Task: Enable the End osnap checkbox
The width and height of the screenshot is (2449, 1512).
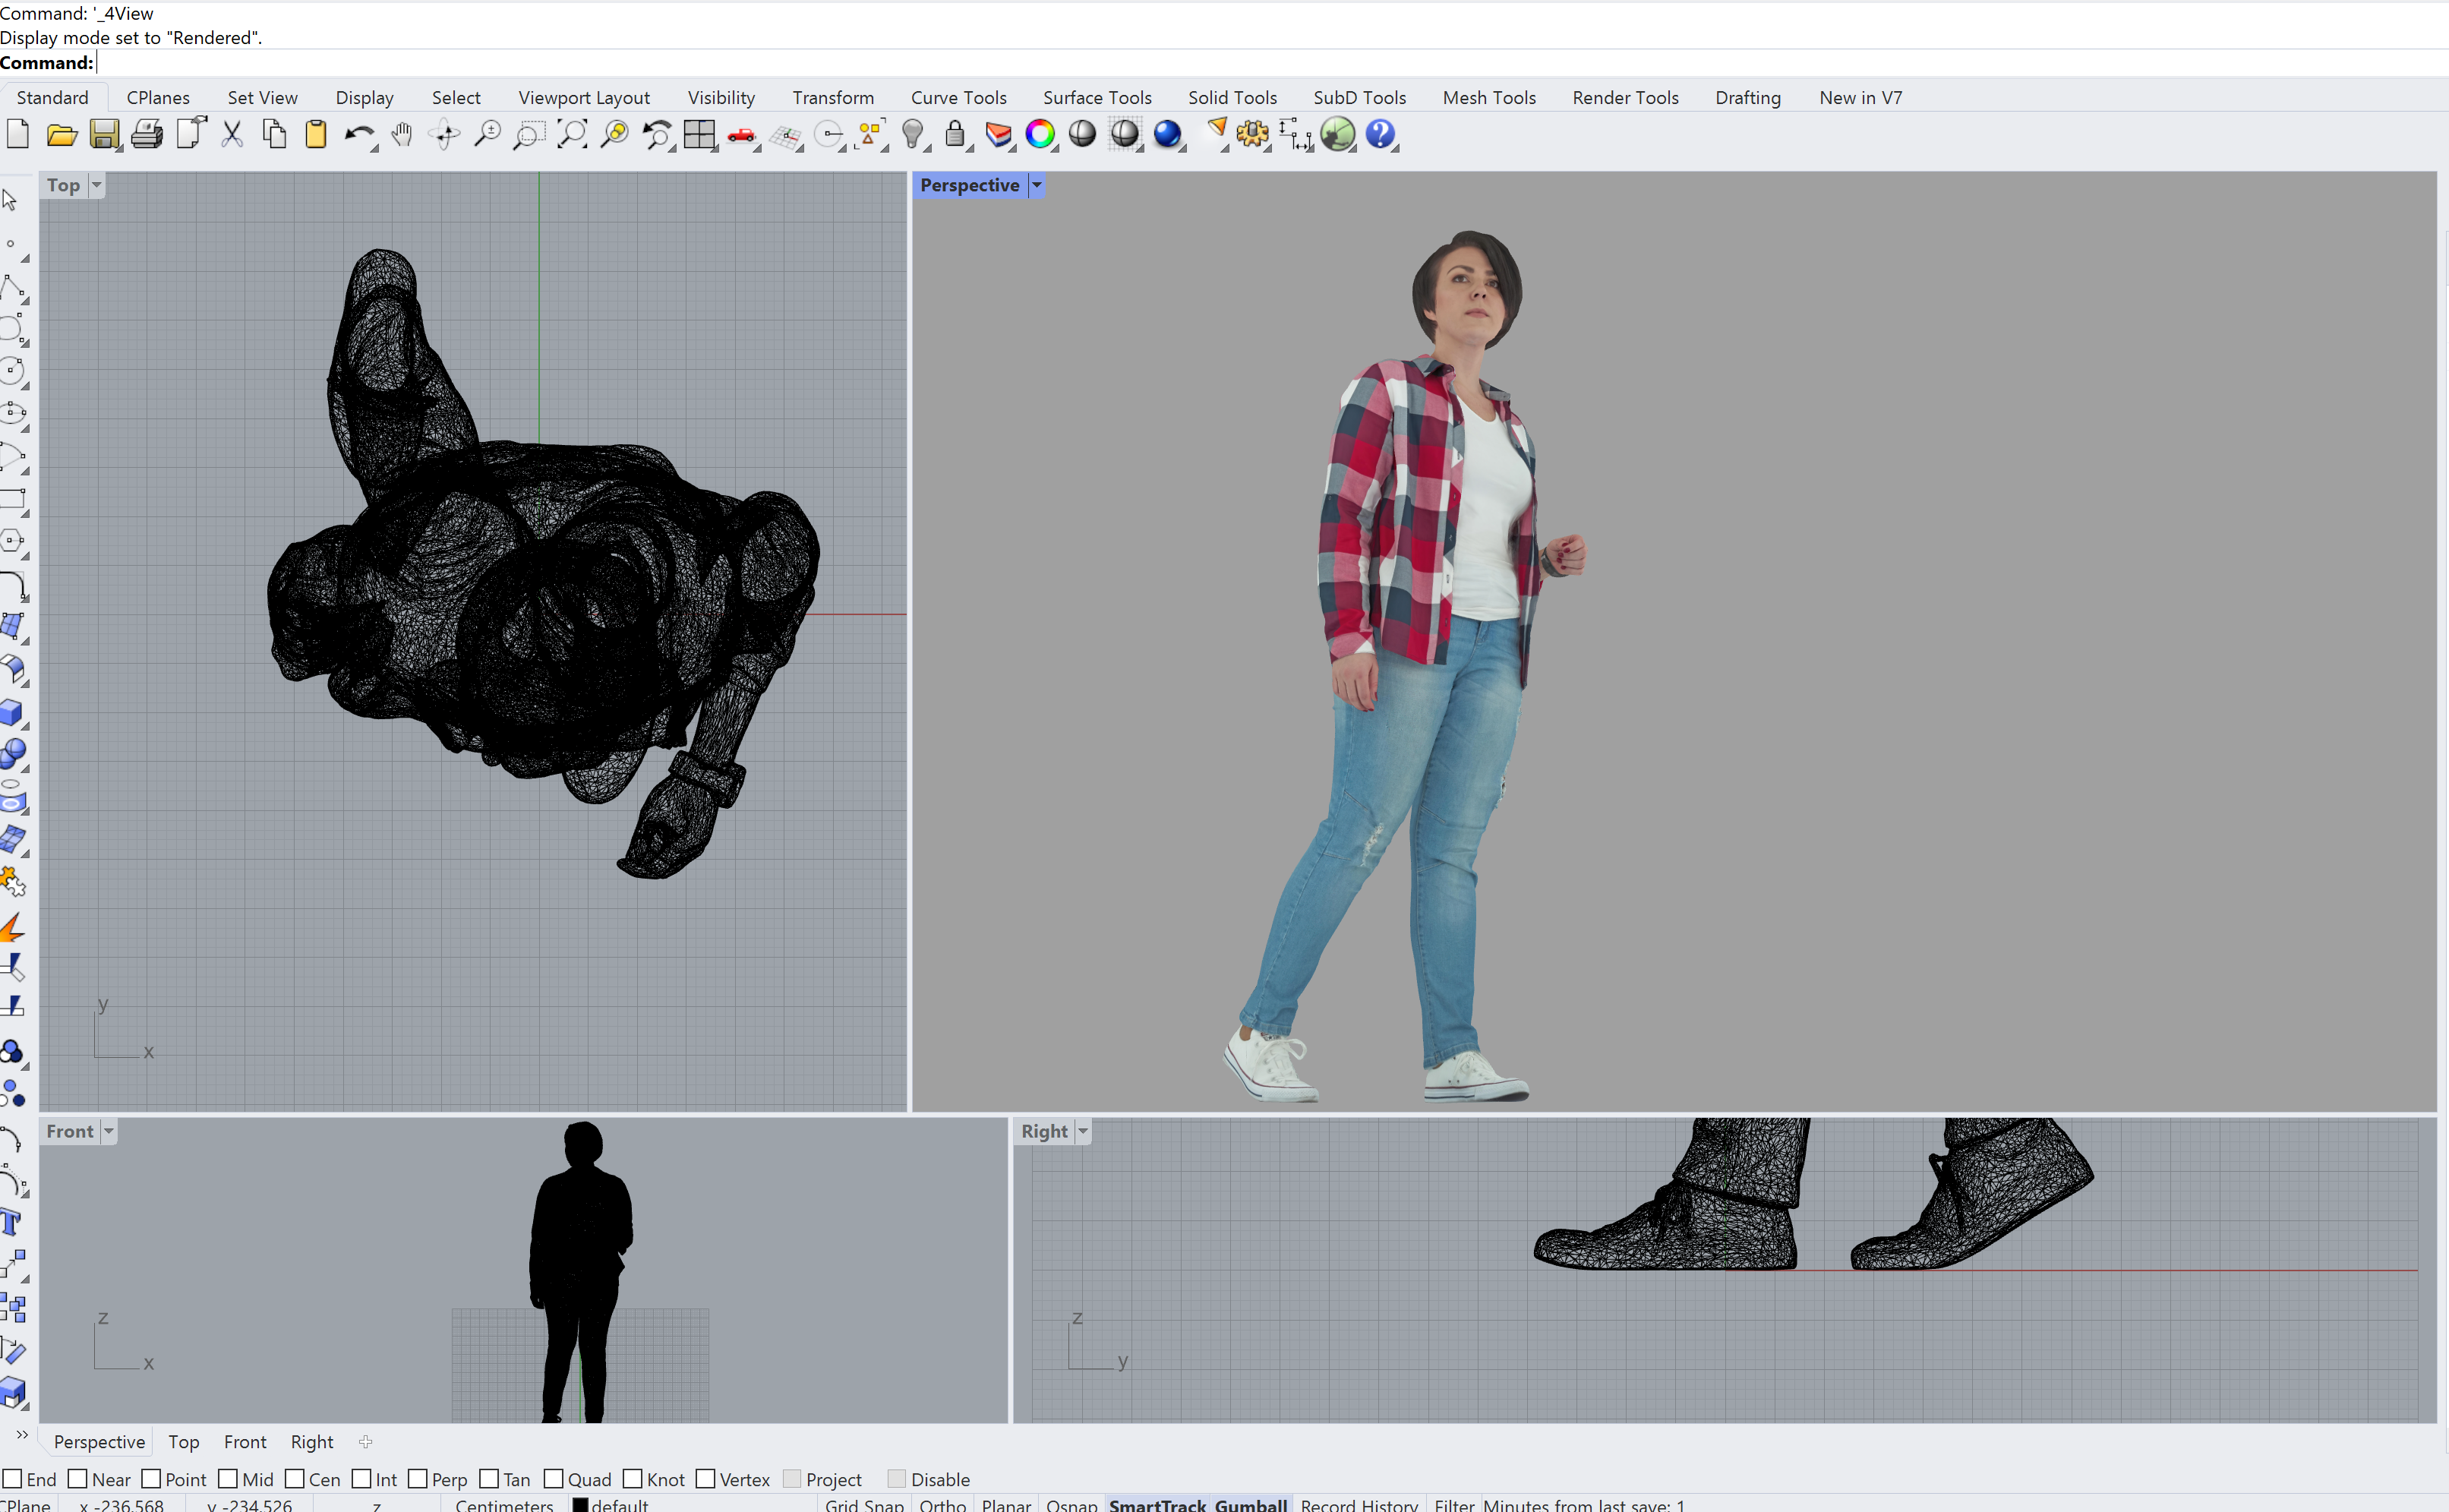Action: coord(13,1478)
